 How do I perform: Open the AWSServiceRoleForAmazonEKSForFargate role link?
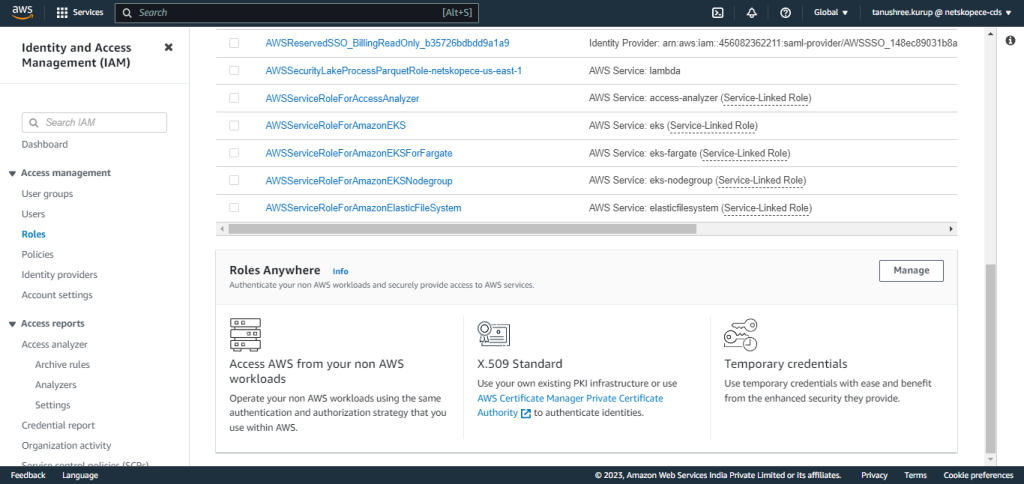(x=359, y=153)
